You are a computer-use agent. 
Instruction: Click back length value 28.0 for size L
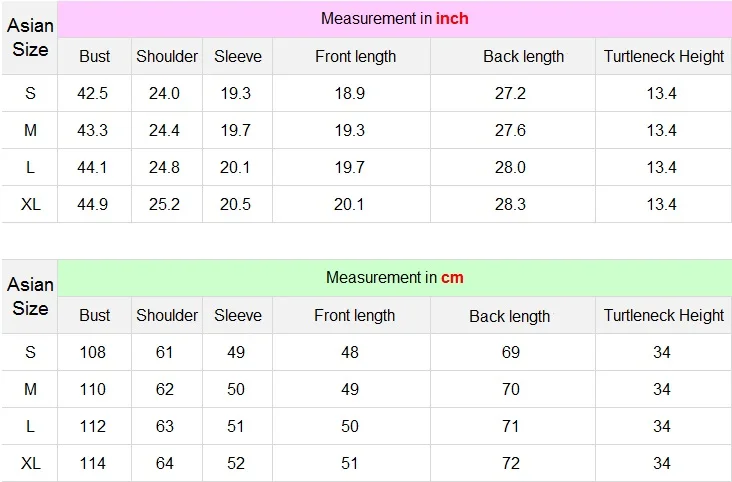pos(510,167)
